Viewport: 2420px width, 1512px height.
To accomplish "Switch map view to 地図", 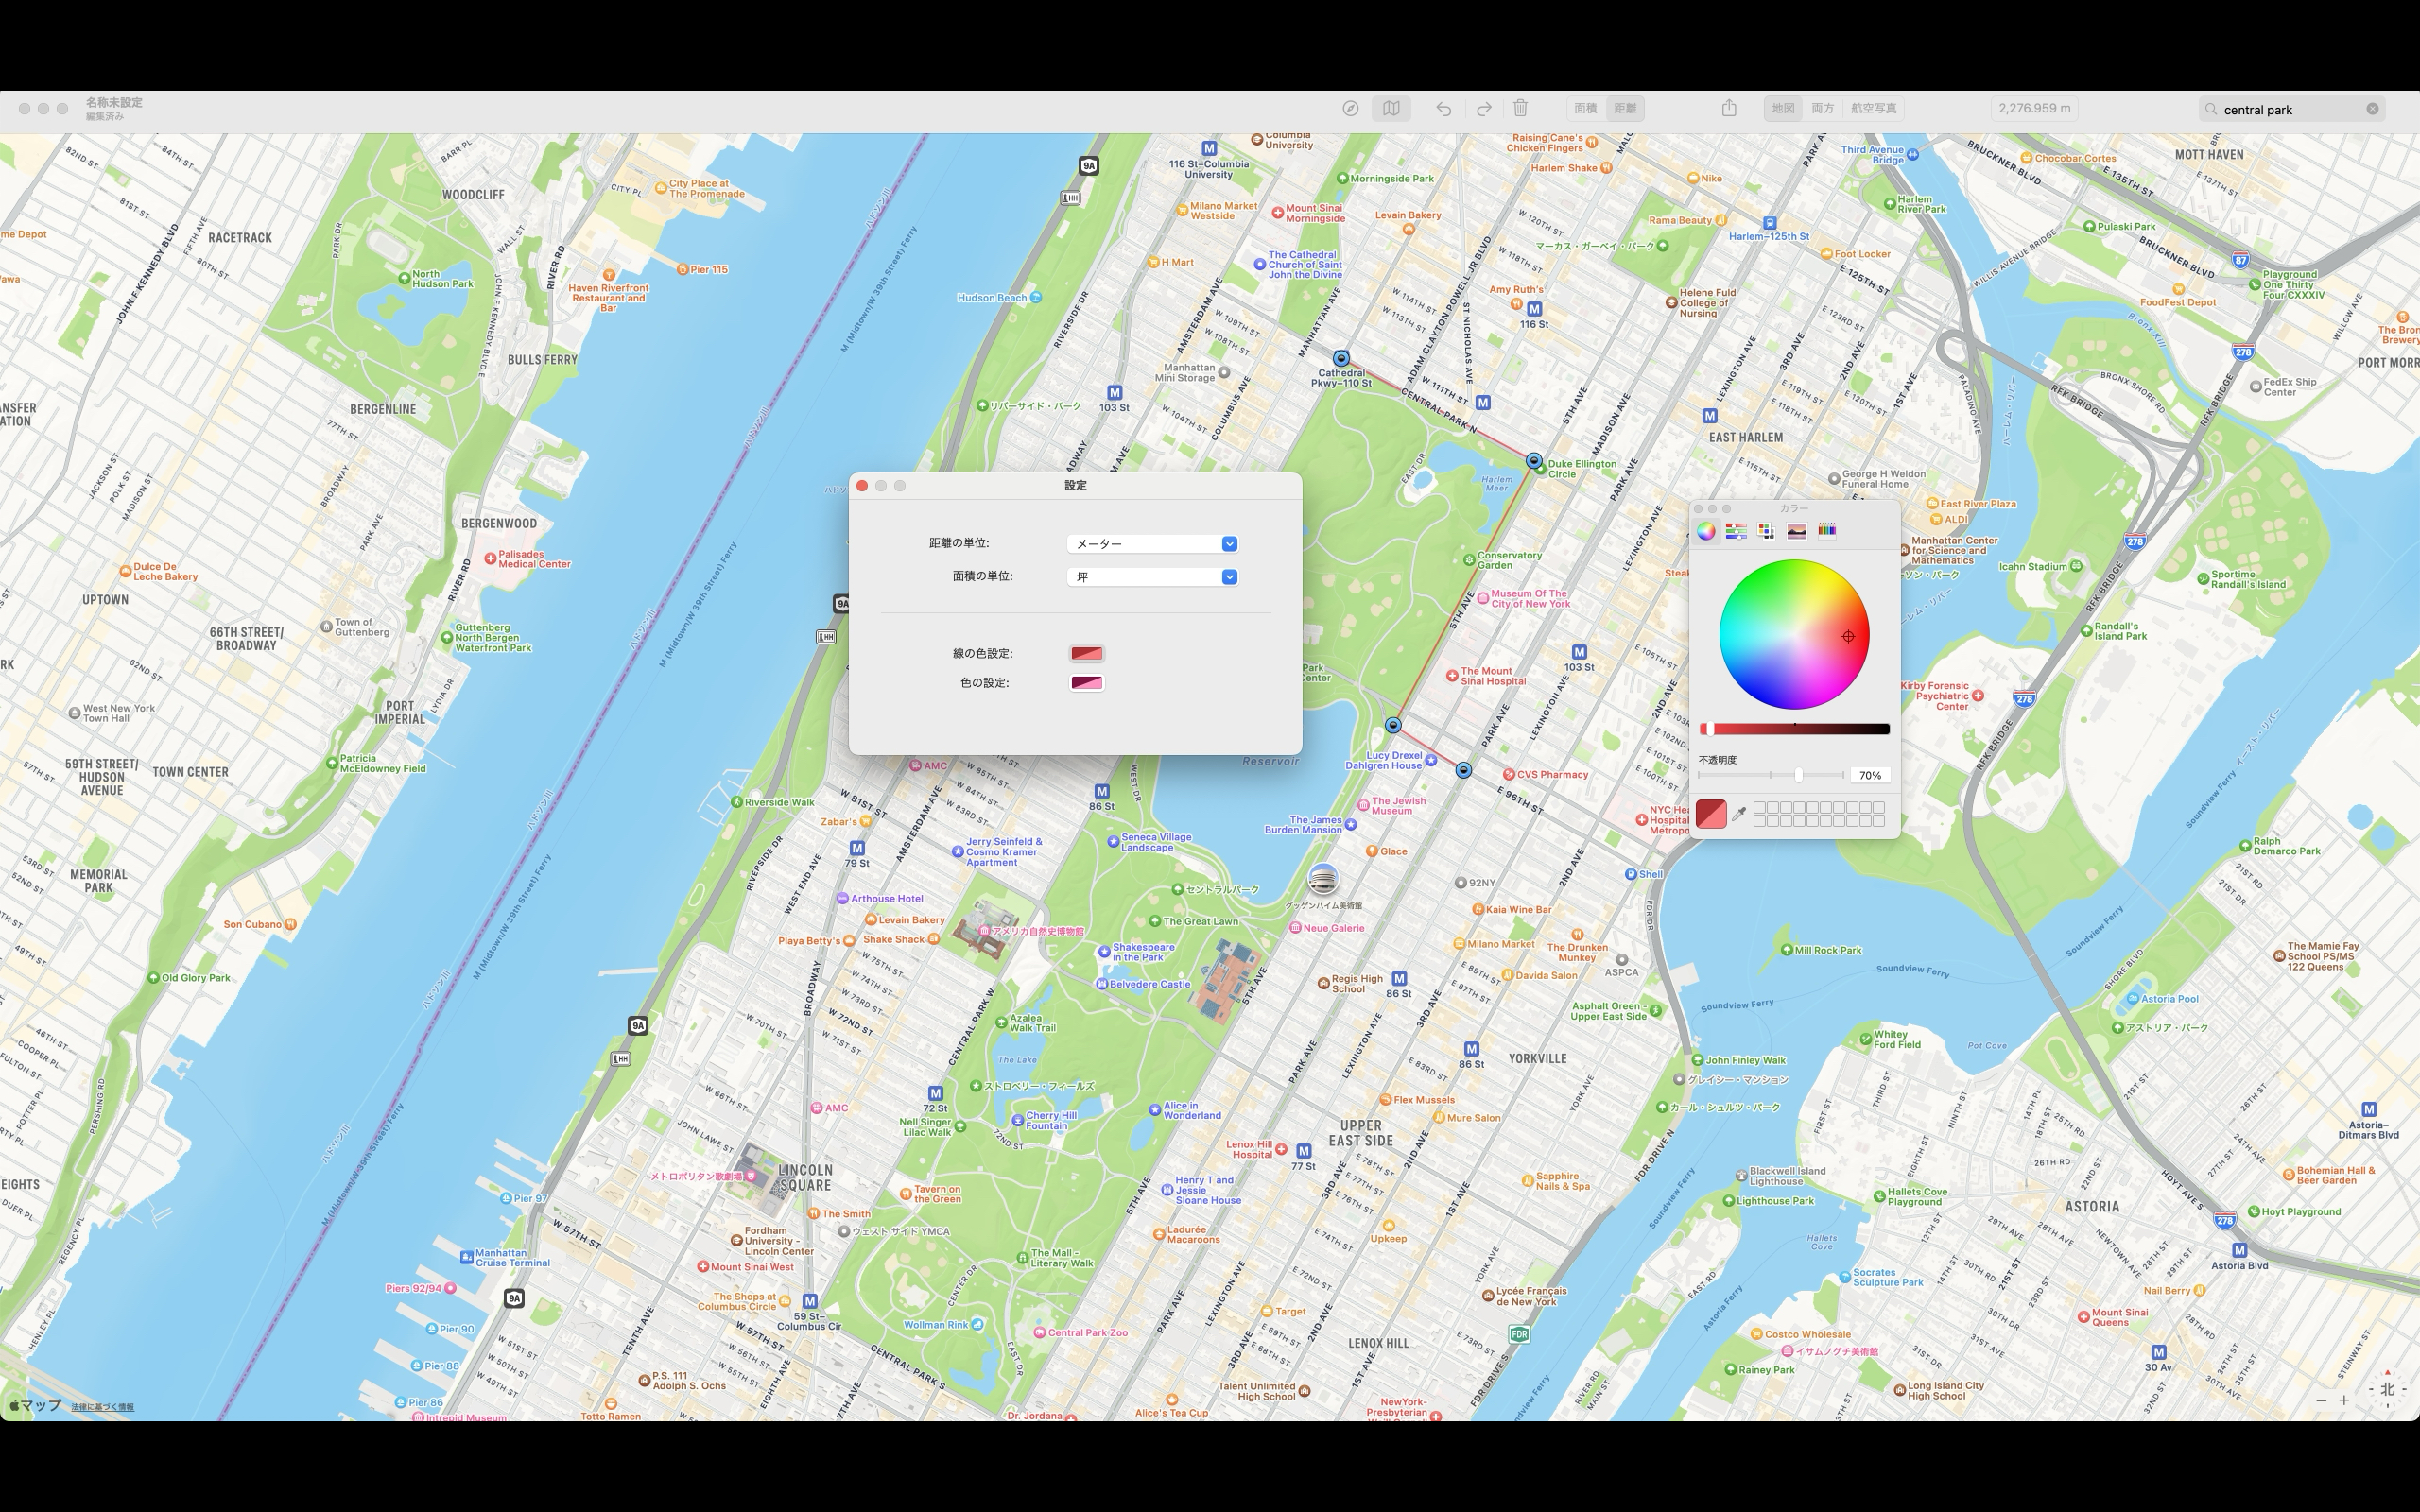I will 1783,108.
